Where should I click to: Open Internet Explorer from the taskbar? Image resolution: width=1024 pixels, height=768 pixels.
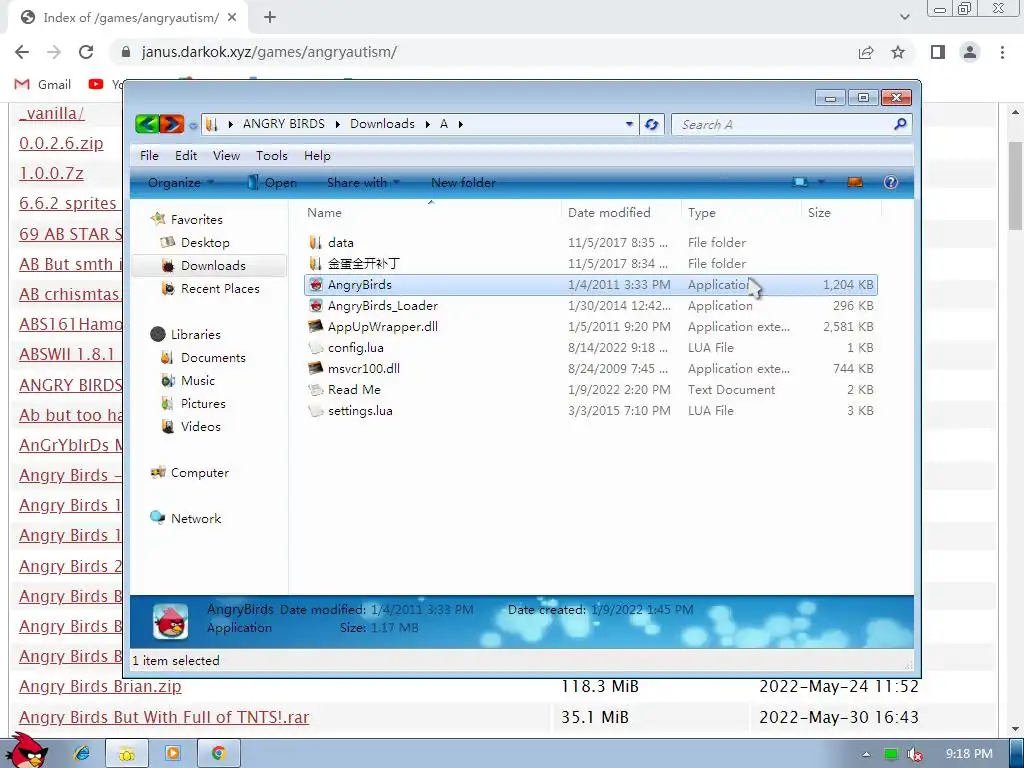tap(82, 754)
